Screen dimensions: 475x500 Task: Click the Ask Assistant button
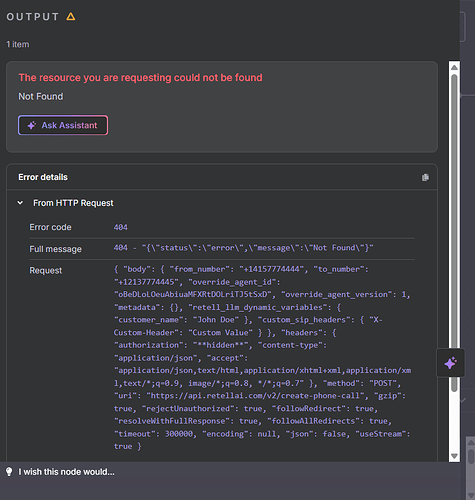pos(63,125)
